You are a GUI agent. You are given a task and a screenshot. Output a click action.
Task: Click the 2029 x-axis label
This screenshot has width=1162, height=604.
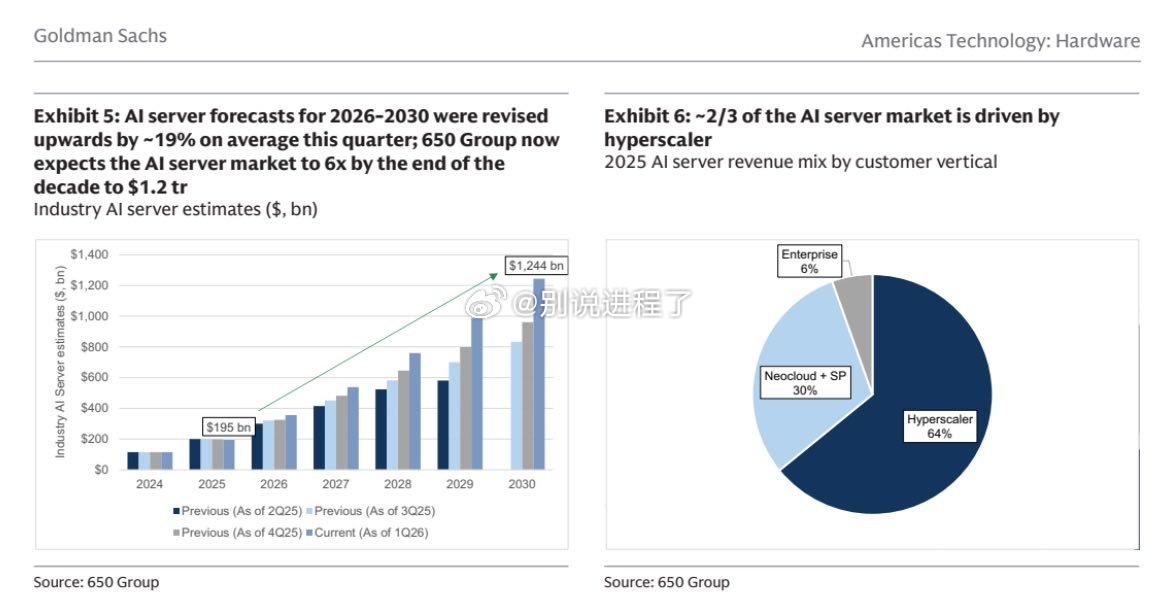pos(459,484)
